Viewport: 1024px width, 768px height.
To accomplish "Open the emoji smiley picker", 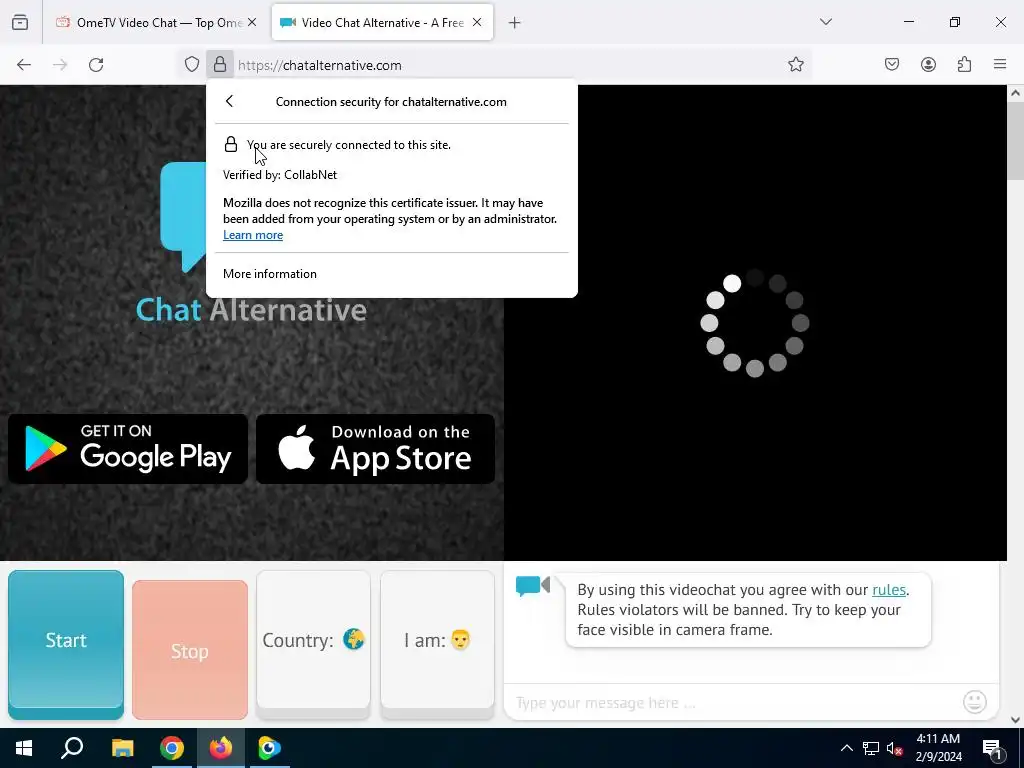I will pos(975,702).
